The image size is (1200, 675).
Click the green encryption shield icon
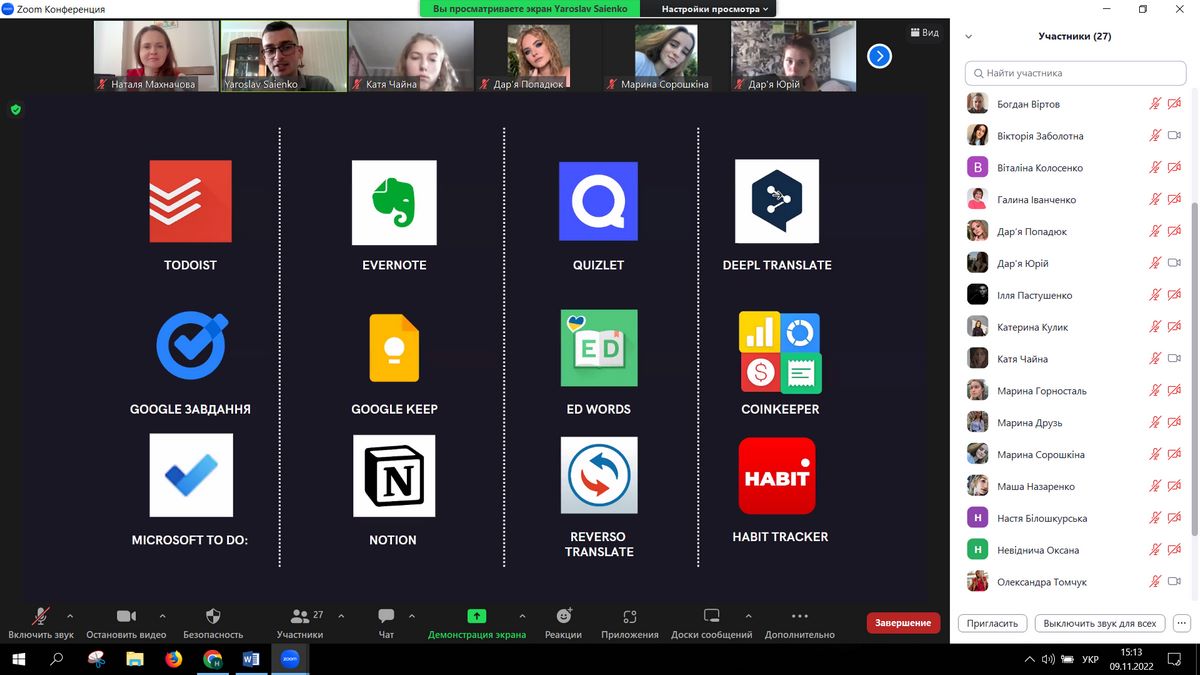(x=15, y=110)
